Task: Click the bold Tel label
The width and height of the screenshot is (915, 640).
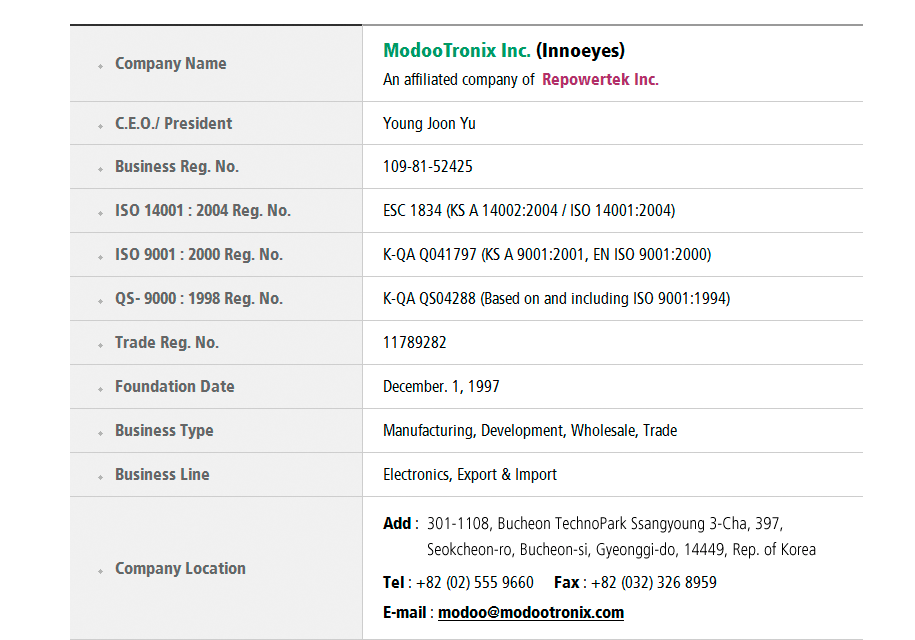Action: 393,583
